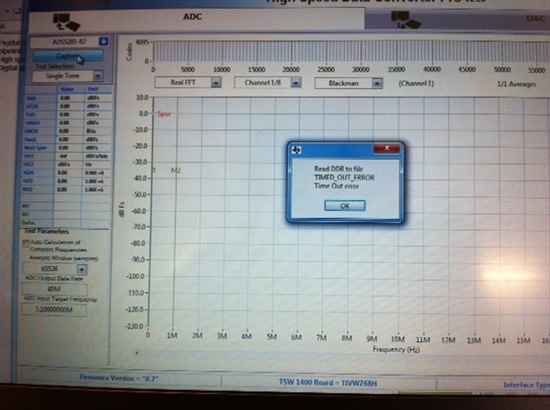Click the ADS5281-82 device selection field

(69, 42)
